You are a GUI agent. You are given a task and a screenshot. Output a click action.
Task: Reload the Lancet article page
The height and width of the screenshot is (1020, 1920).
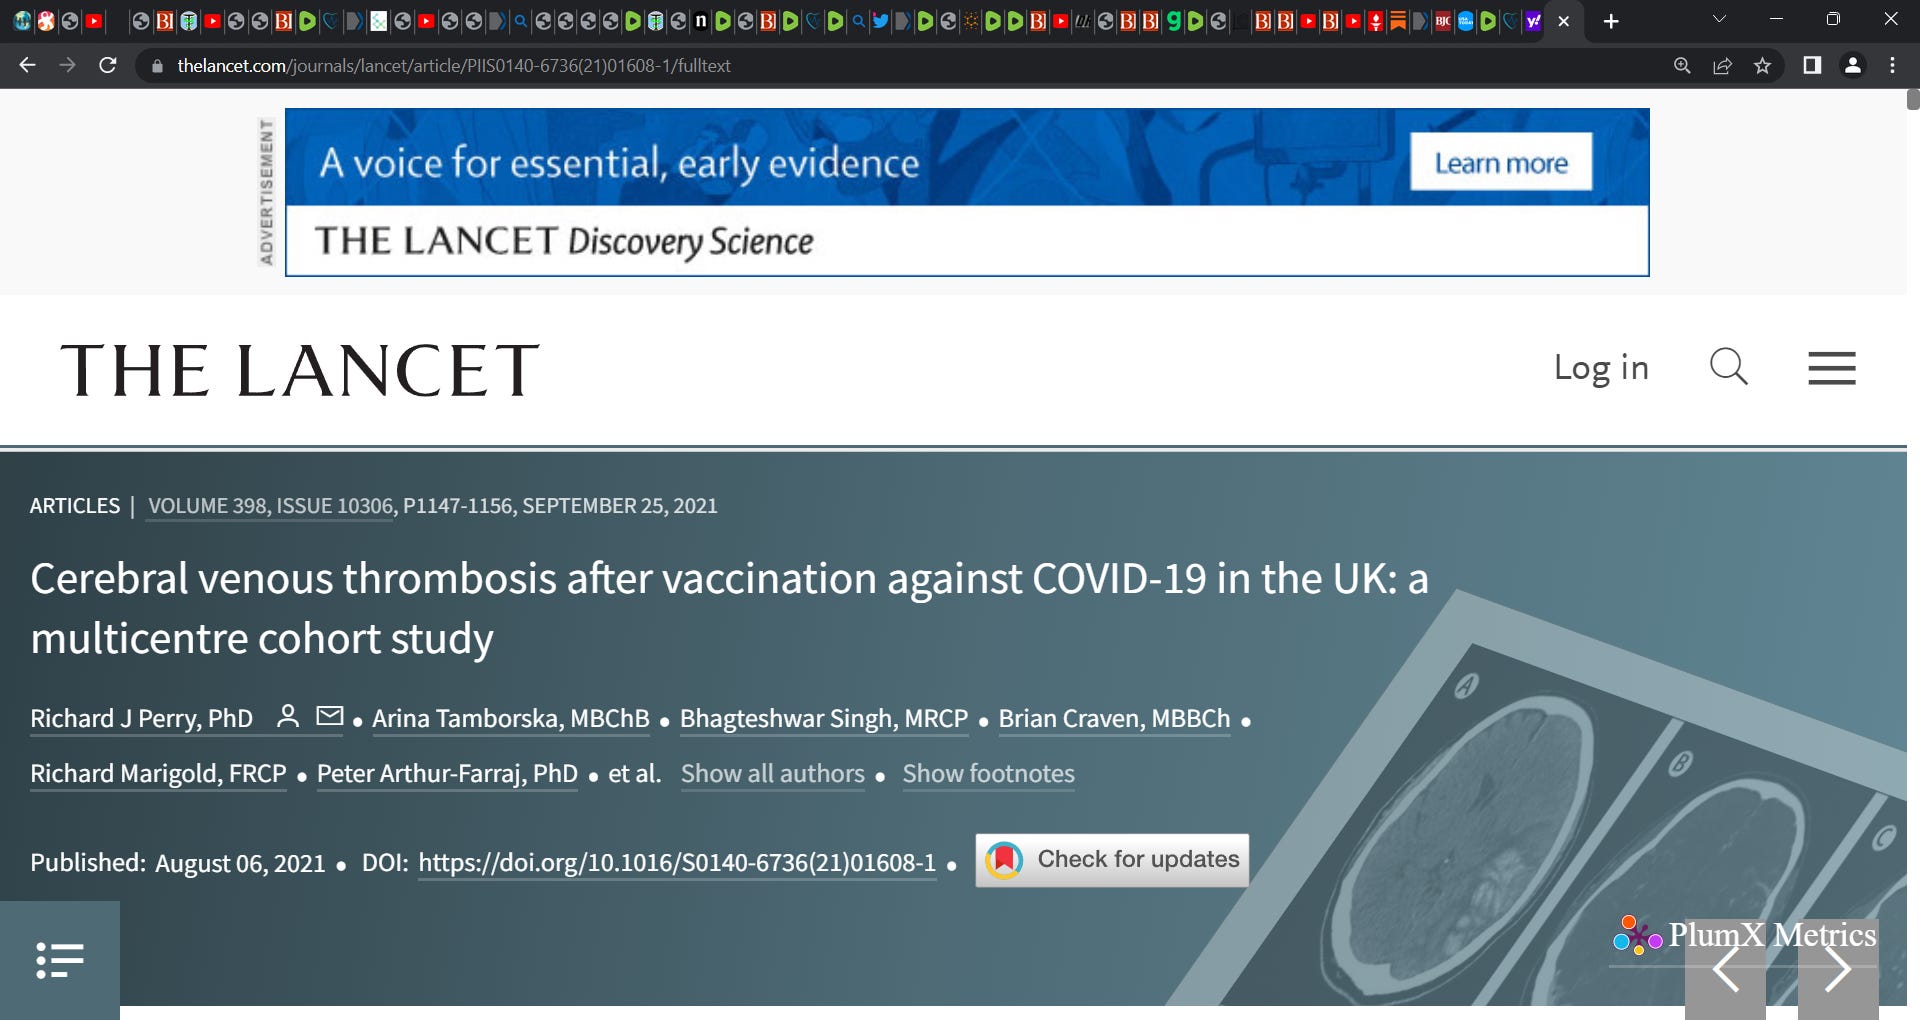click(x=108, y=65)
